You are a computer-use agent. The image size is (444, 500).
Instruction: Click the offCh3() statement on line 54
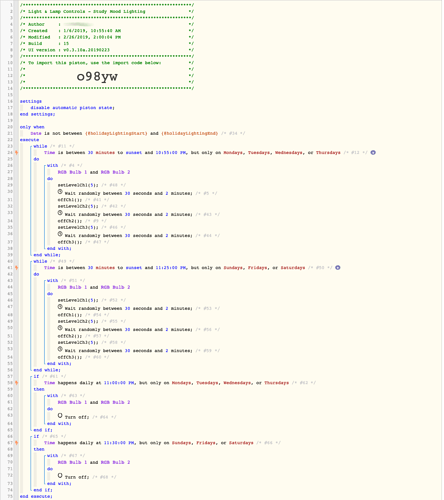(x=70, y=357)
